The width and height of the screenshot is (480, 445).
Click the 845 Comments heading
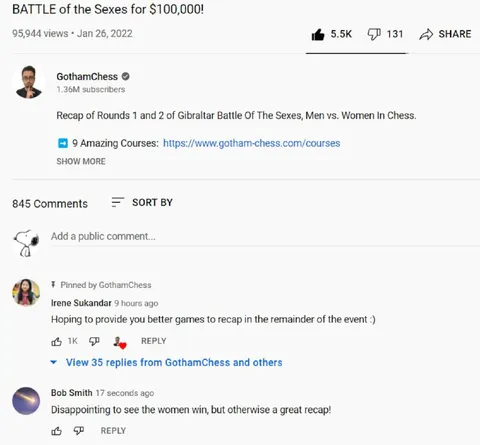[x=50, y=204]
